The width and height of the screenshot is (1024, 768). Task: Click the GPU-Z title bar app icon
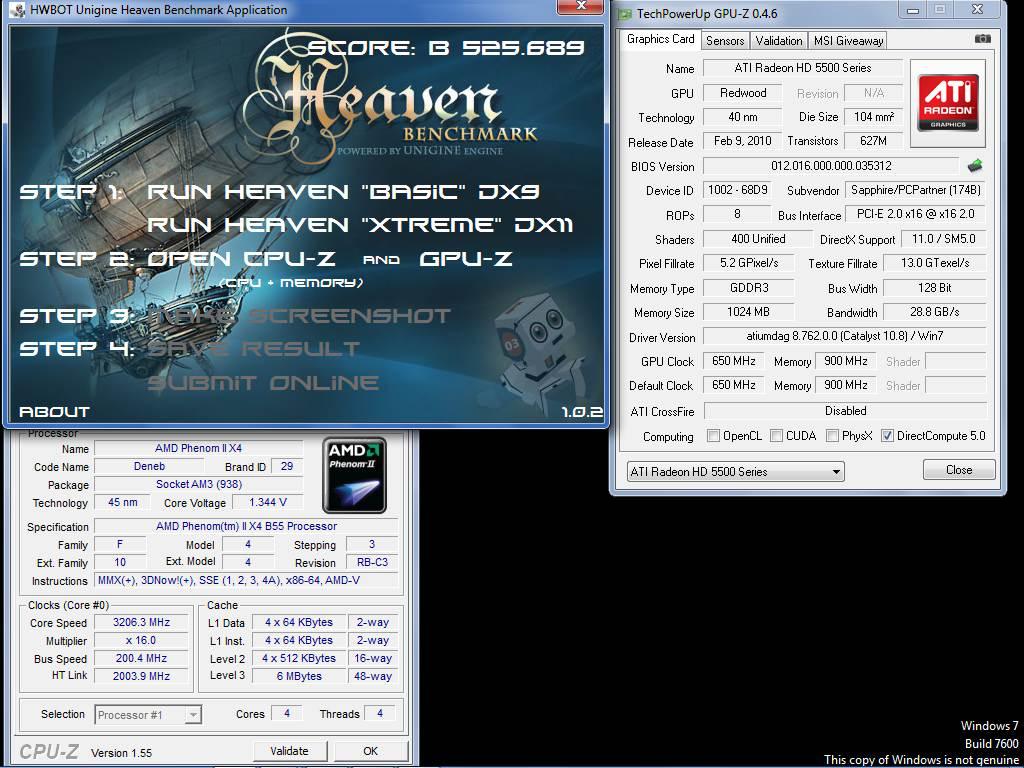pyautogui.click(x=626, y=14)
